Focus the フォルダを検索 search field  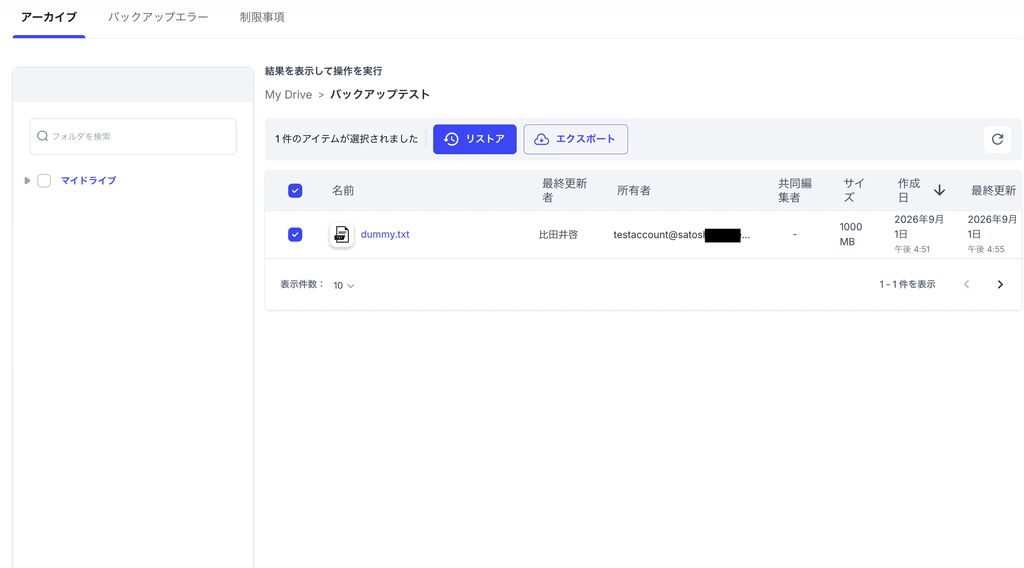pyautogui.click(x=133, y=136)
